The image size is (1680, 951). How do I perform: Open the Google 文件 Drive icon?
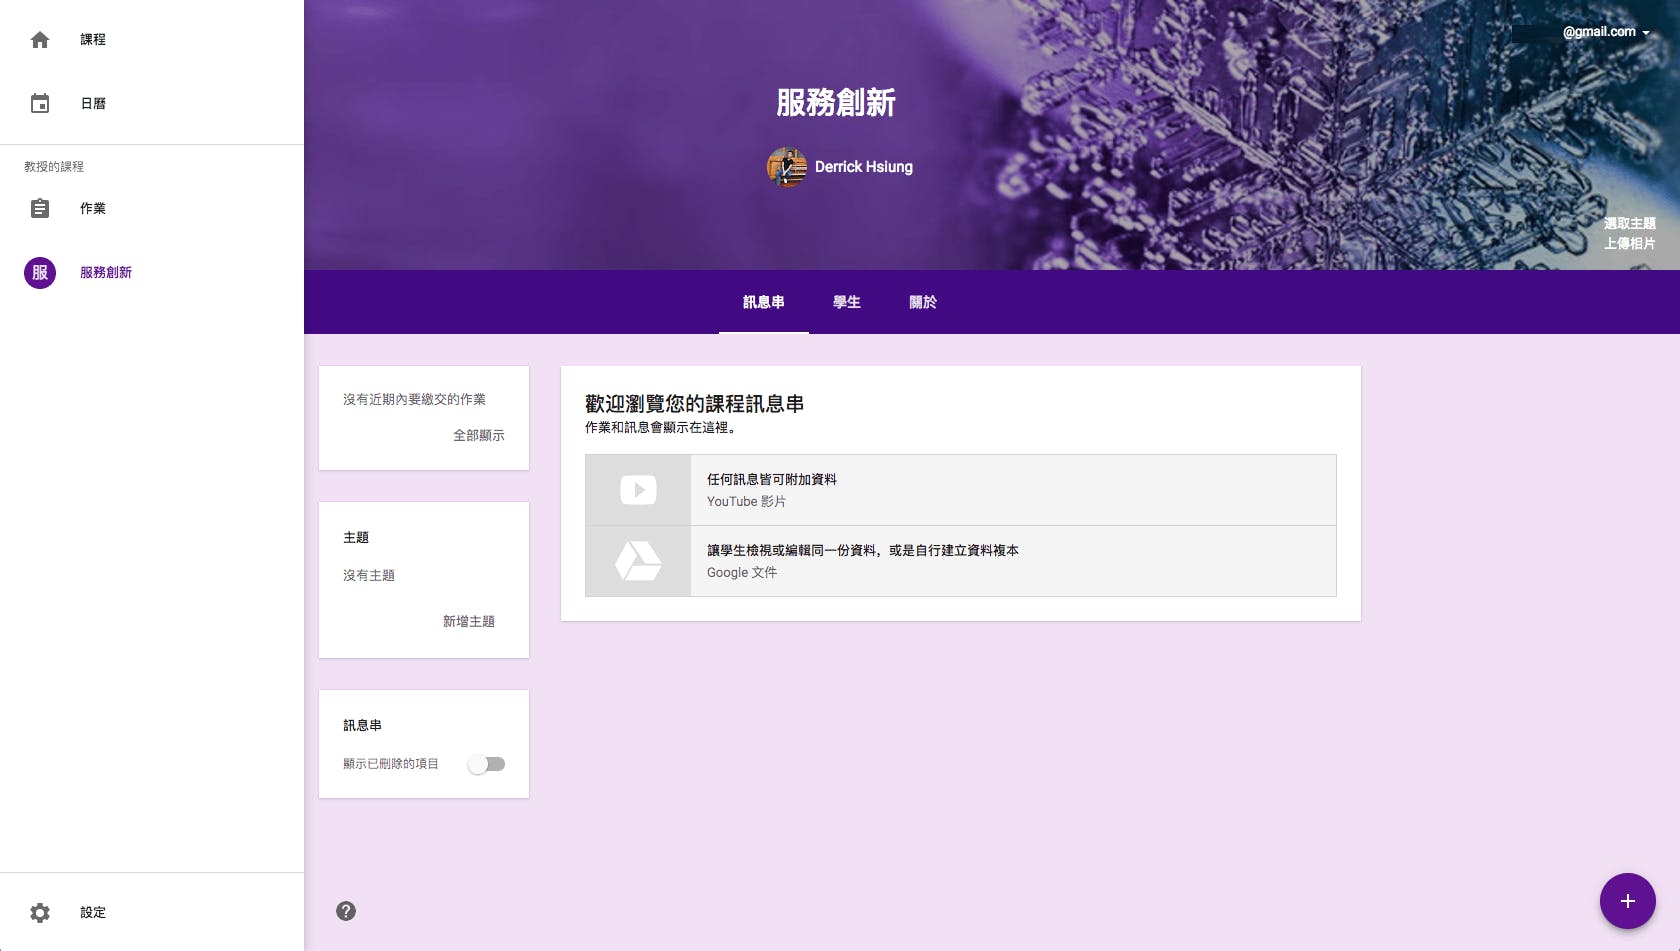pyautogui.click(x=638, y=561)
